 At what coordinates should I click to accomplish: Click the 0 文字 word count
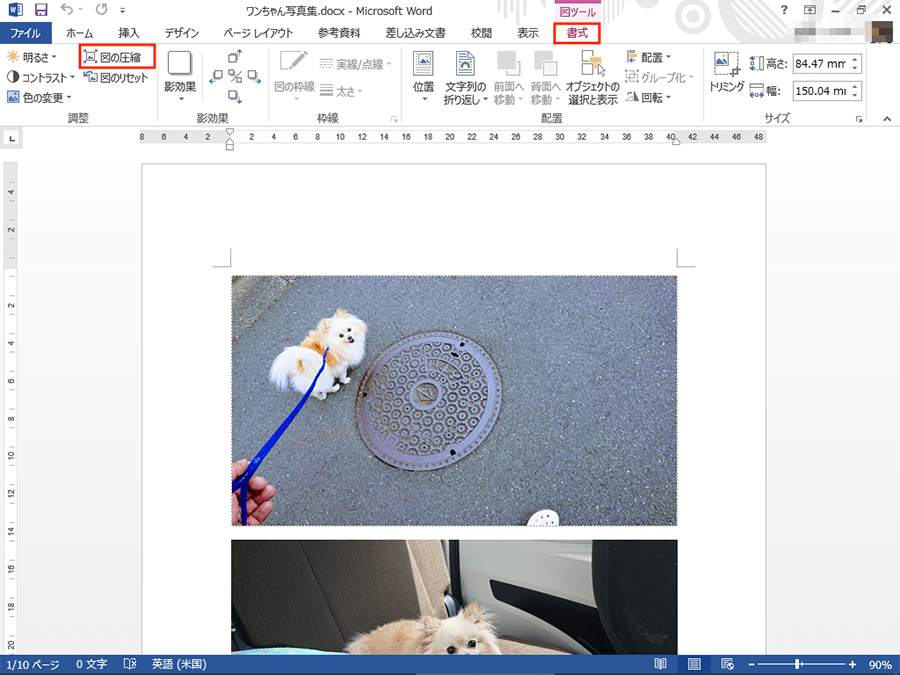coord(91,665)
